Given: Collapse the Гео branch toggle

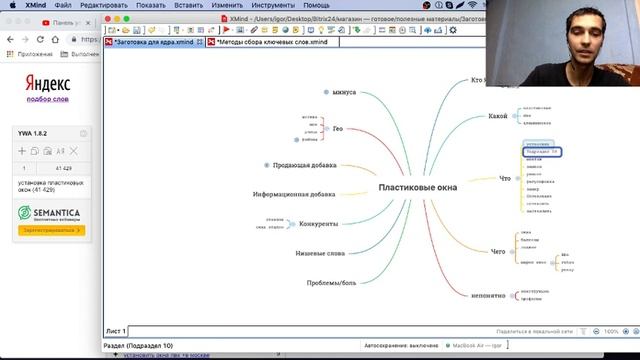Looking at the screenshot, I should [327, 129].
